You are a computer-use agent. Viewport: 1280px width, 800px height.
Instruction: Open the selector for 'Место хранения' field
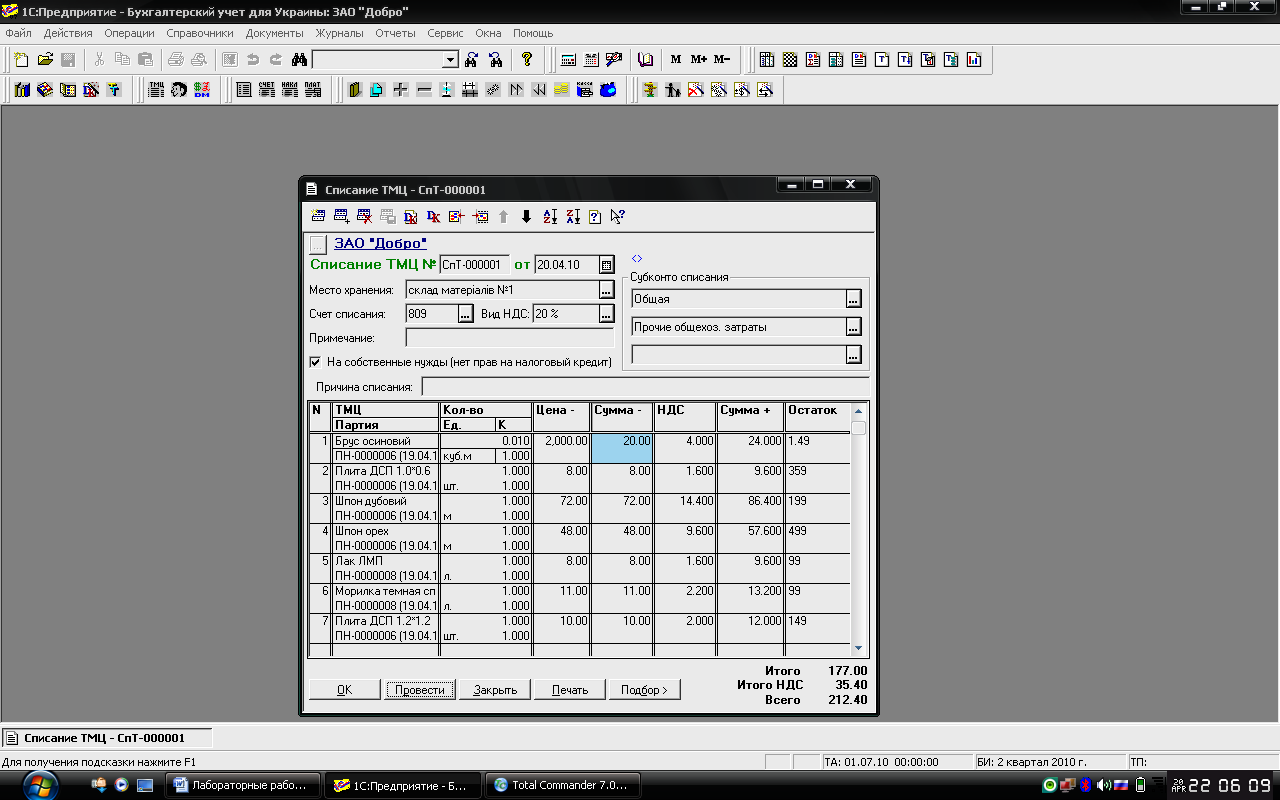coord(606,290)
